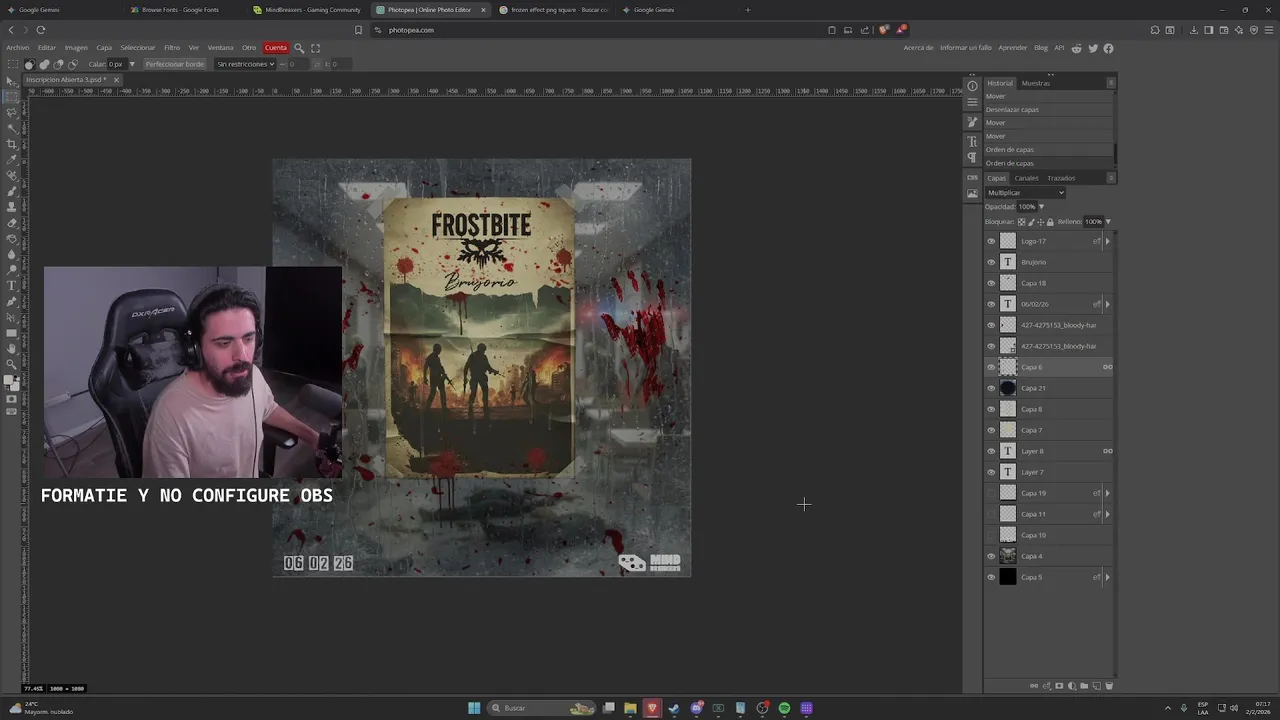
Task: Select the Spot Healing tool
Action: pos(12,175)
